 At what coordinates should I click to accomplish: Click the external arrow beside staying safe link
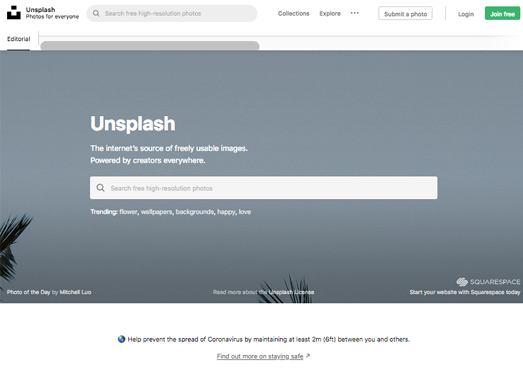coord(308,356)
